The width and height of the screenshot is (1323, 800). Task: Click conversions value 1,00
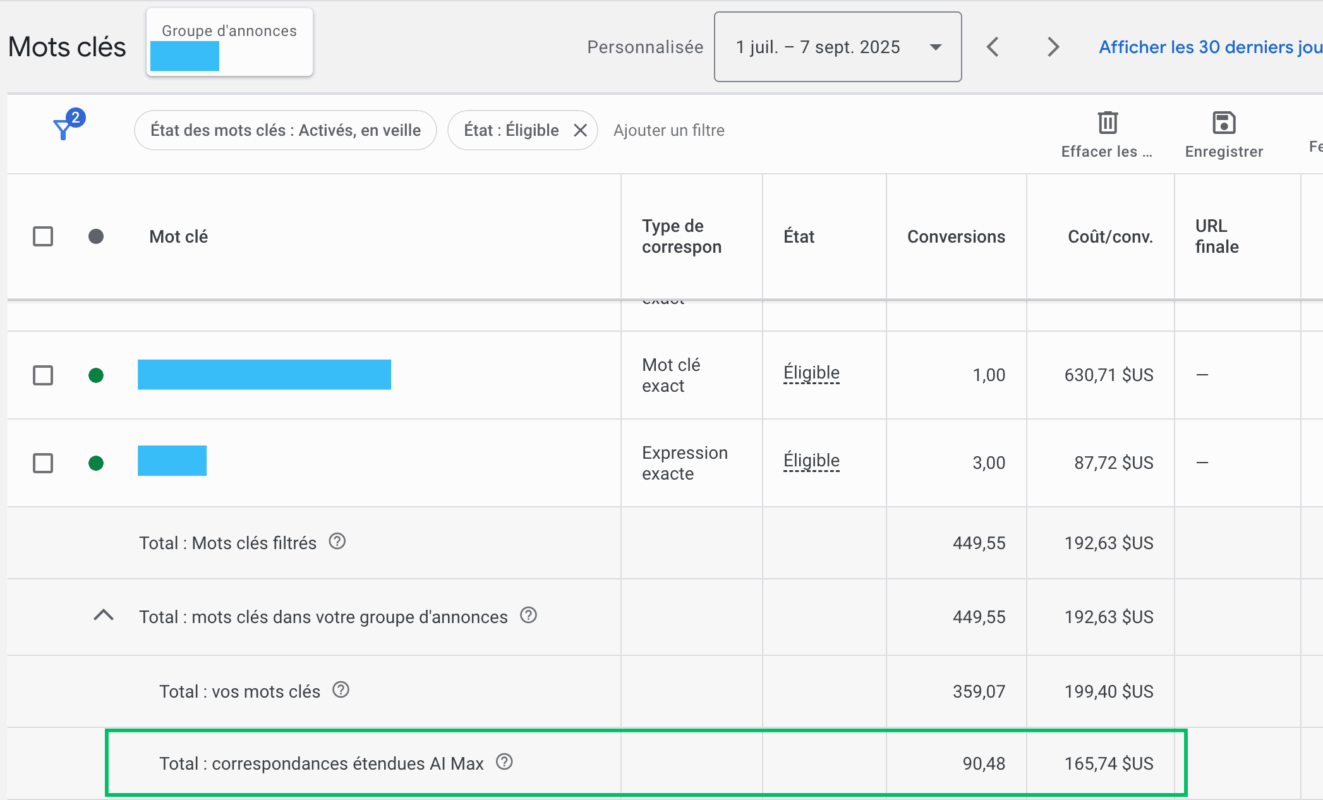click(x=989, y=375)
